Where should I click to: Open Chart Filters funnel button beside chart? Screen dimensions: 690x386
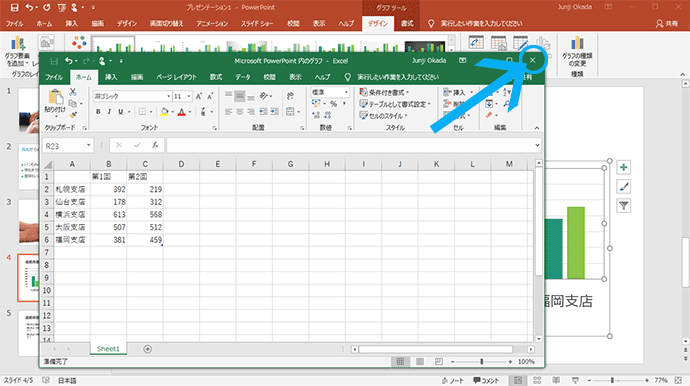(624, 206)
